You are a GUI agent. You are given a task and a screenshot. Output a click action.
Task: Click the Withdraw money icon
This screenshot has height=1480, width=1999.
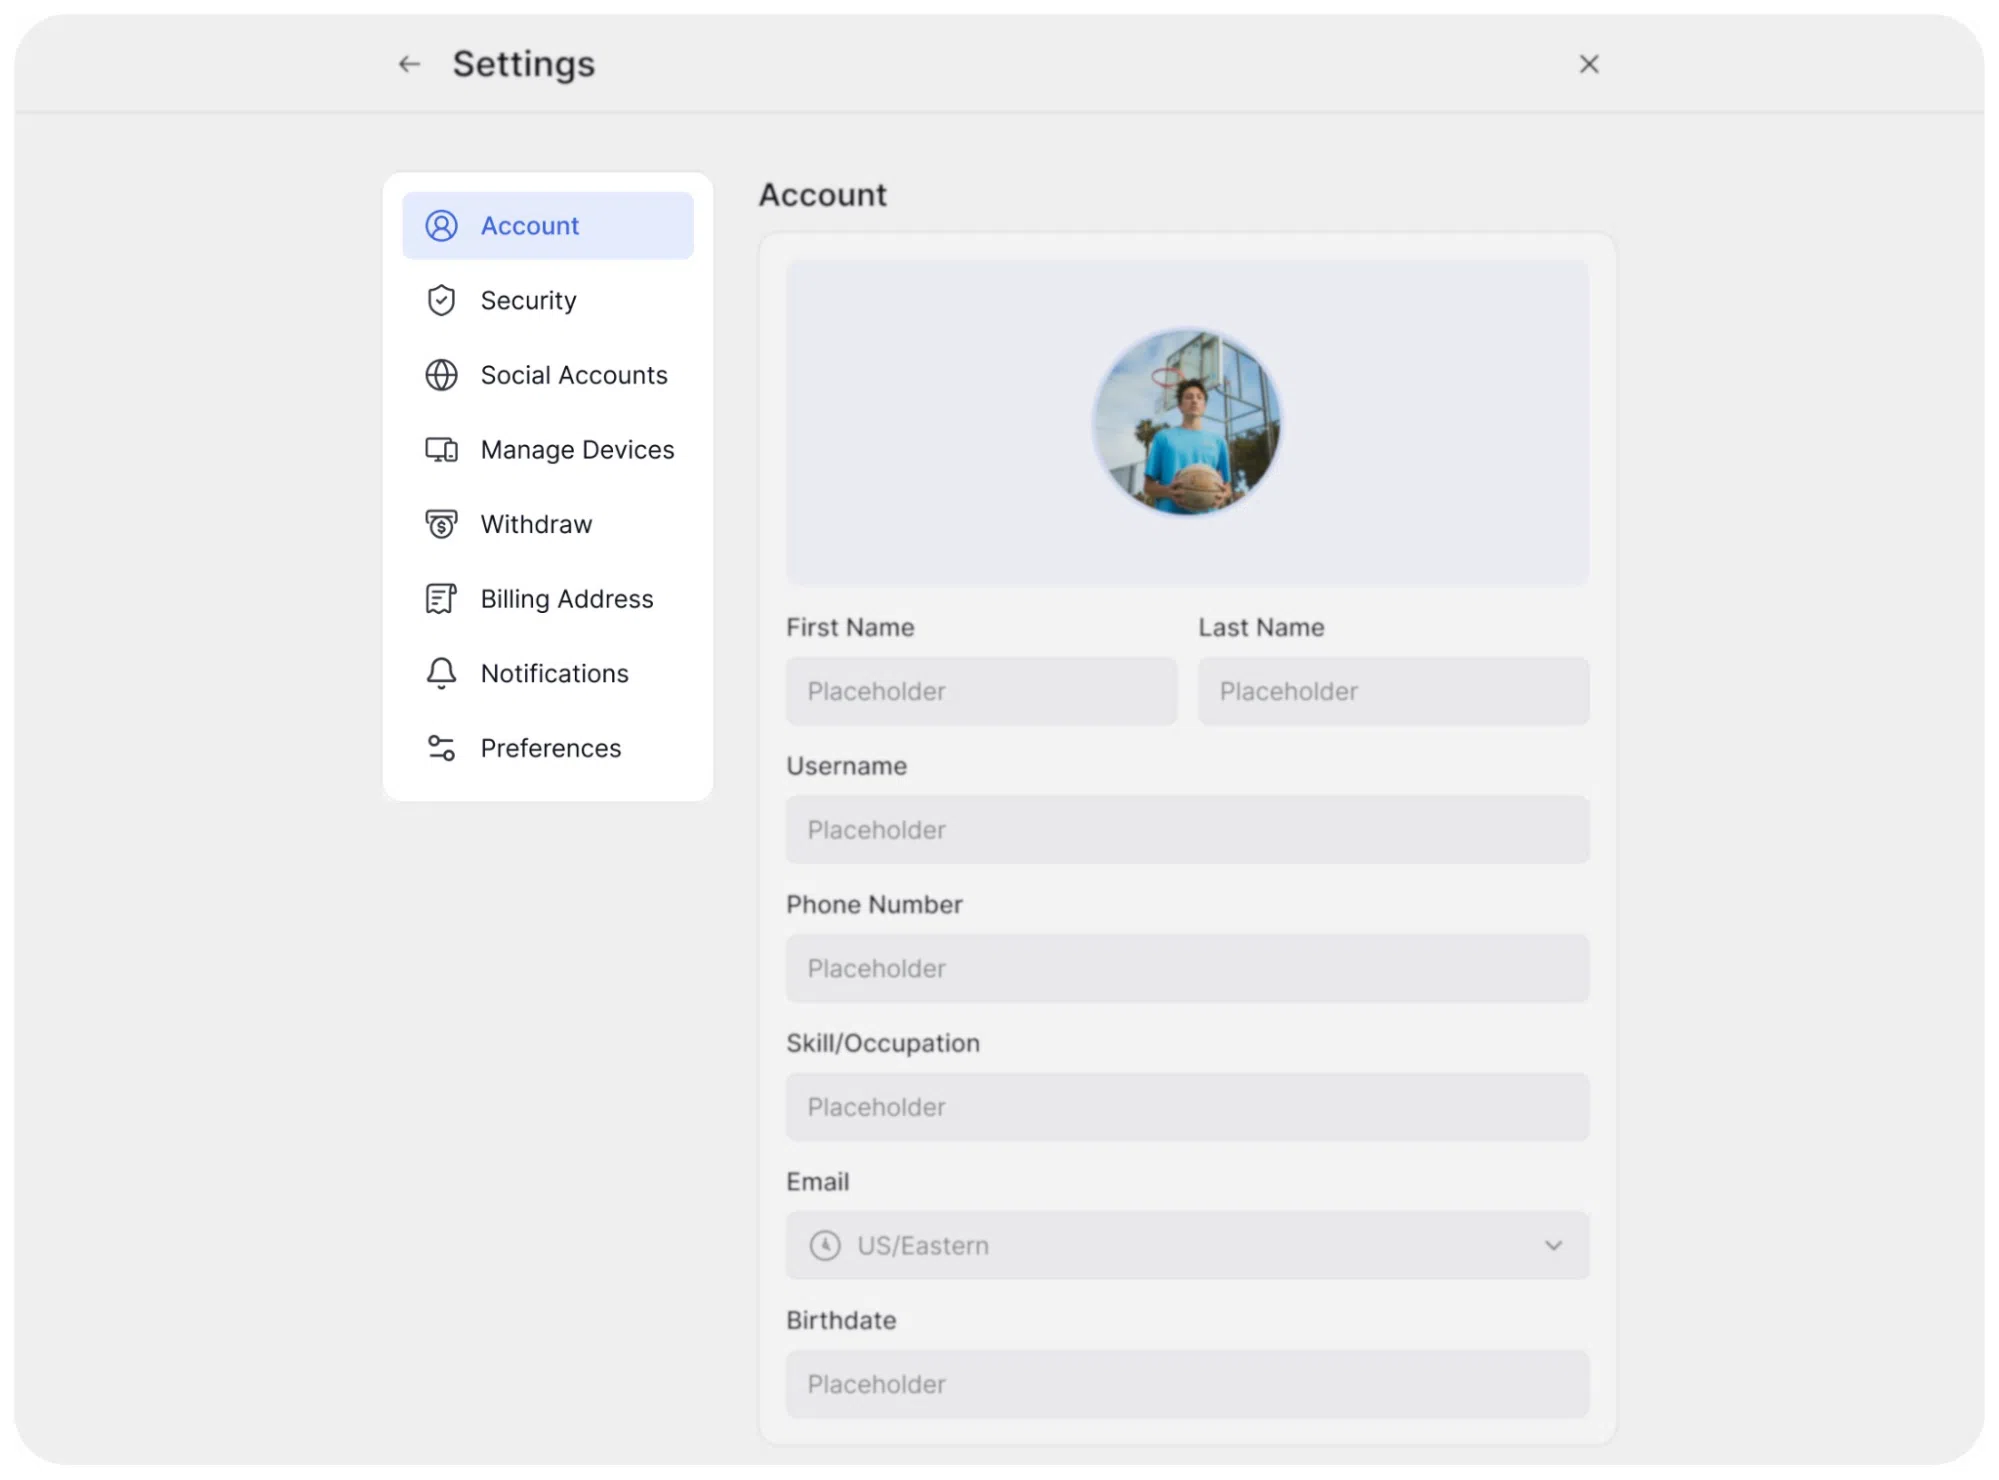coord(441,524)
